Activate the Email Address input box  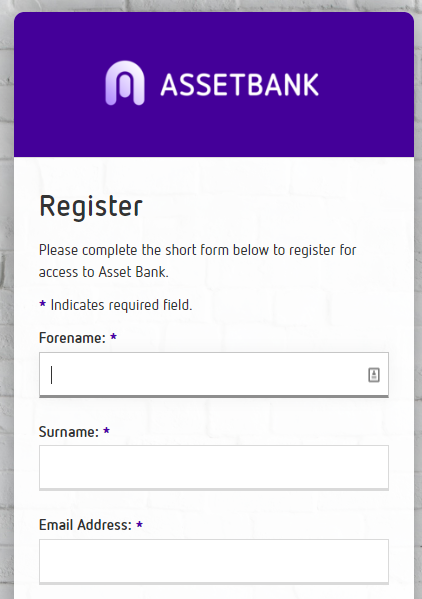[x=214, y=562]
